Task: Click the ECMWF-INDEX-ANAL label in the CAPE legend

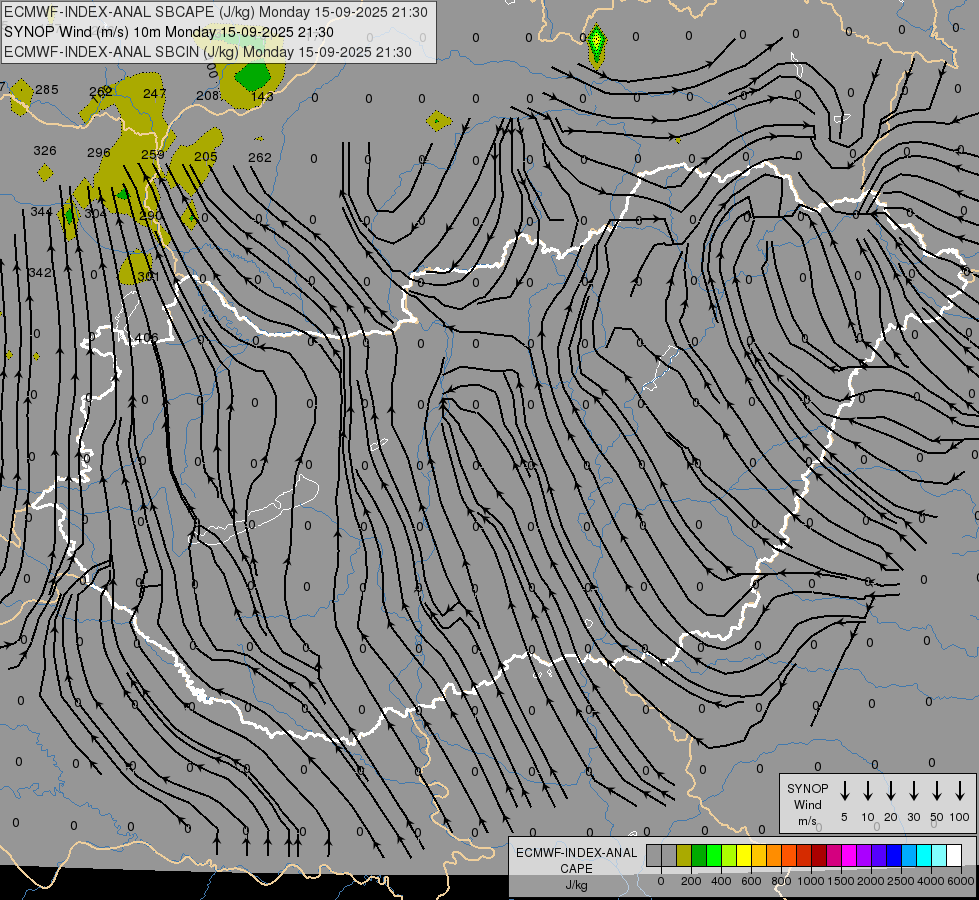Action: click(577, 853)
